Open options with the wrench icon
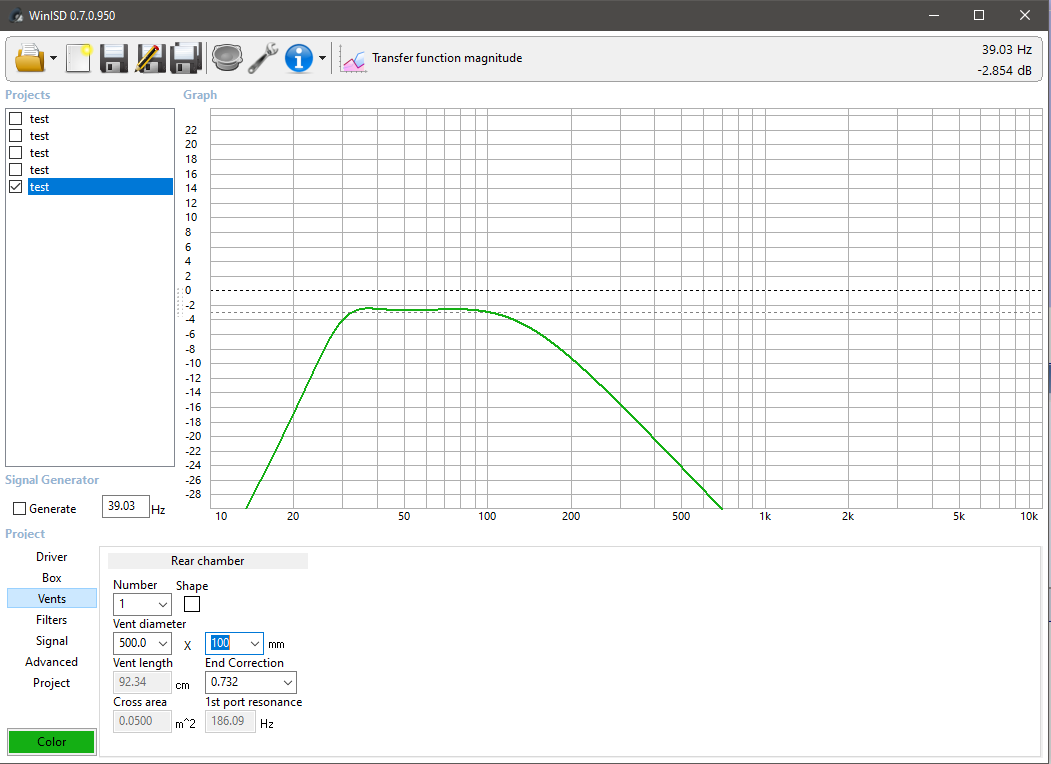 tap(263, 58)
